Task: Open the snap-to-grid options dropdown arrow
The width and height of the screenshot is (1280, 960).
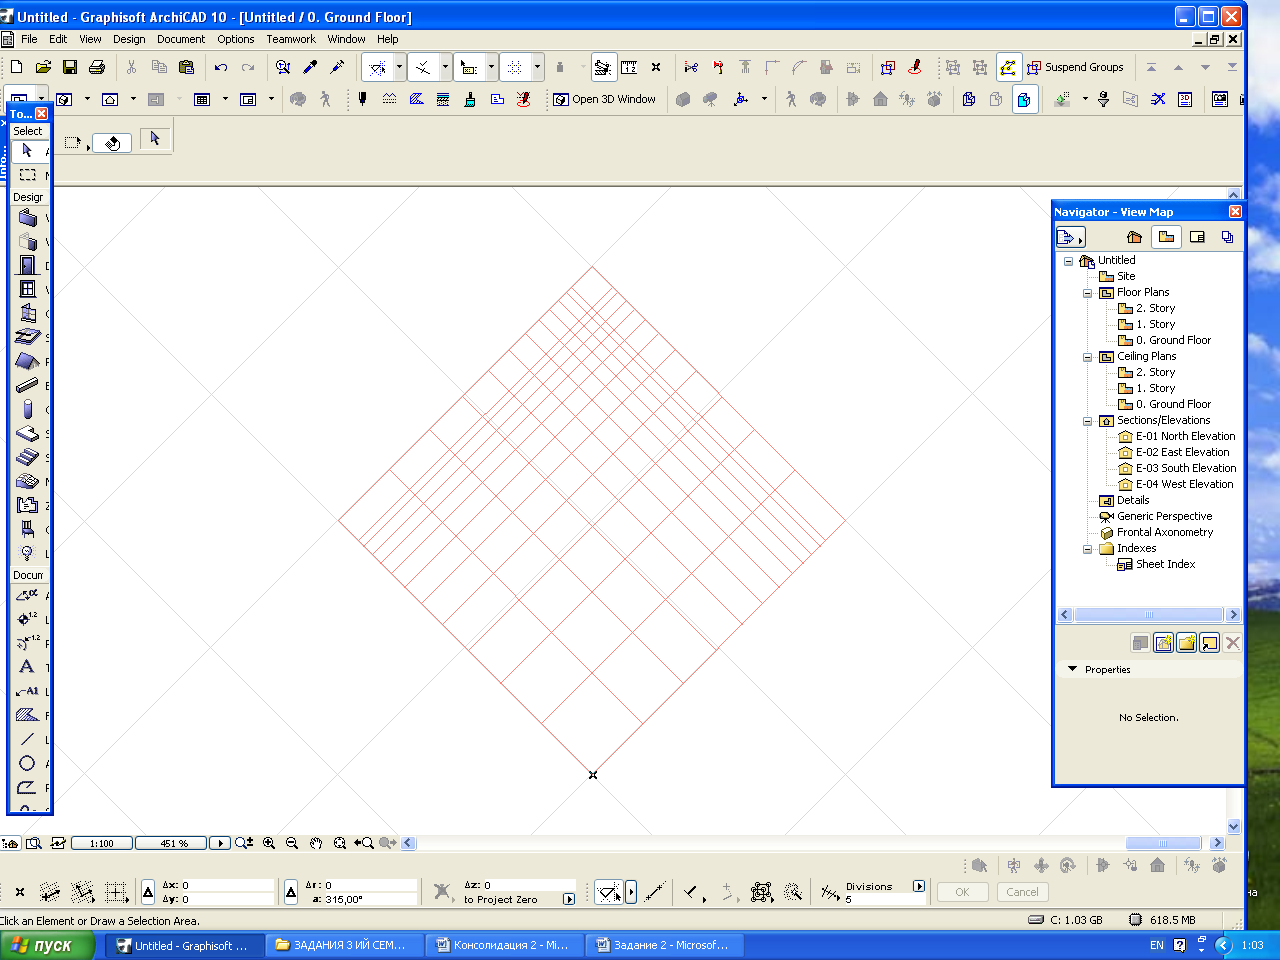Action: pos(537,67)
